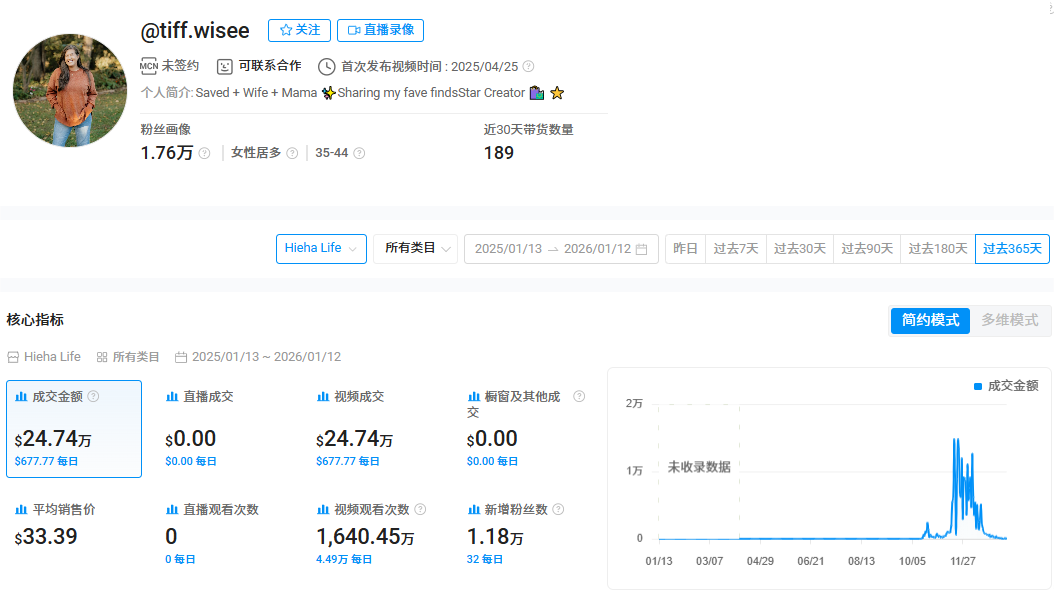Click the briefcase icon in 个人简介 line
1054x597 pixels.
click(536, 92)
